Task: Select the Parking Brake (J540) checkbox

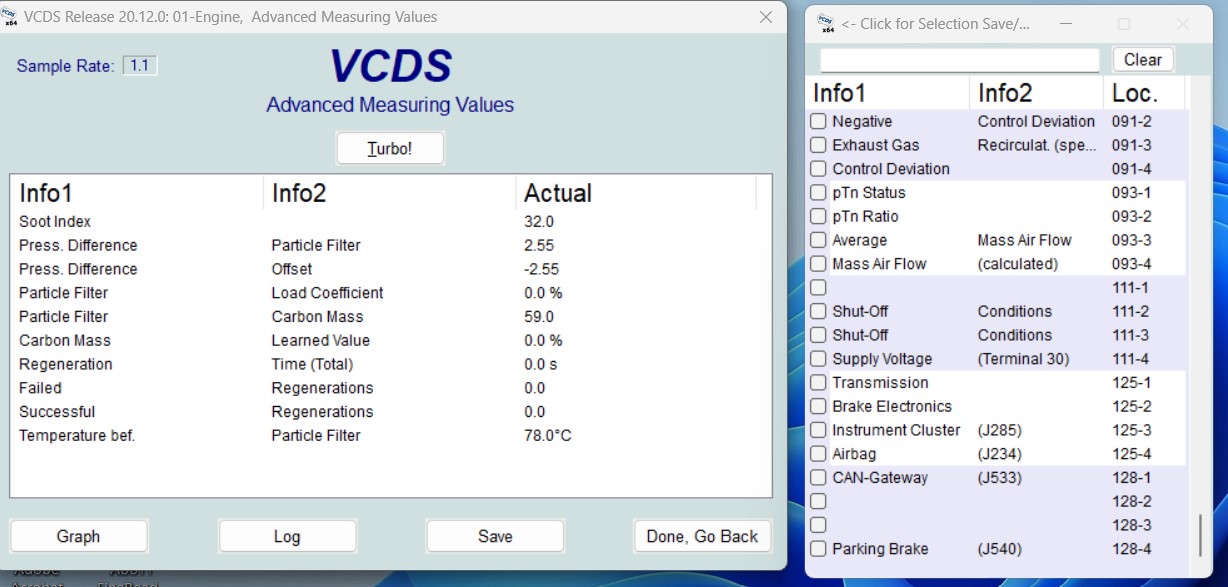Action: pyautogui.click(x=818, y=549)
